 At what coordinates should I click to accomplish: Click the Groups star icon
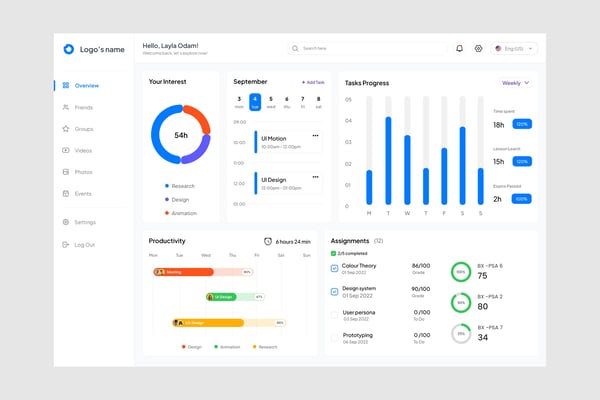66,129
